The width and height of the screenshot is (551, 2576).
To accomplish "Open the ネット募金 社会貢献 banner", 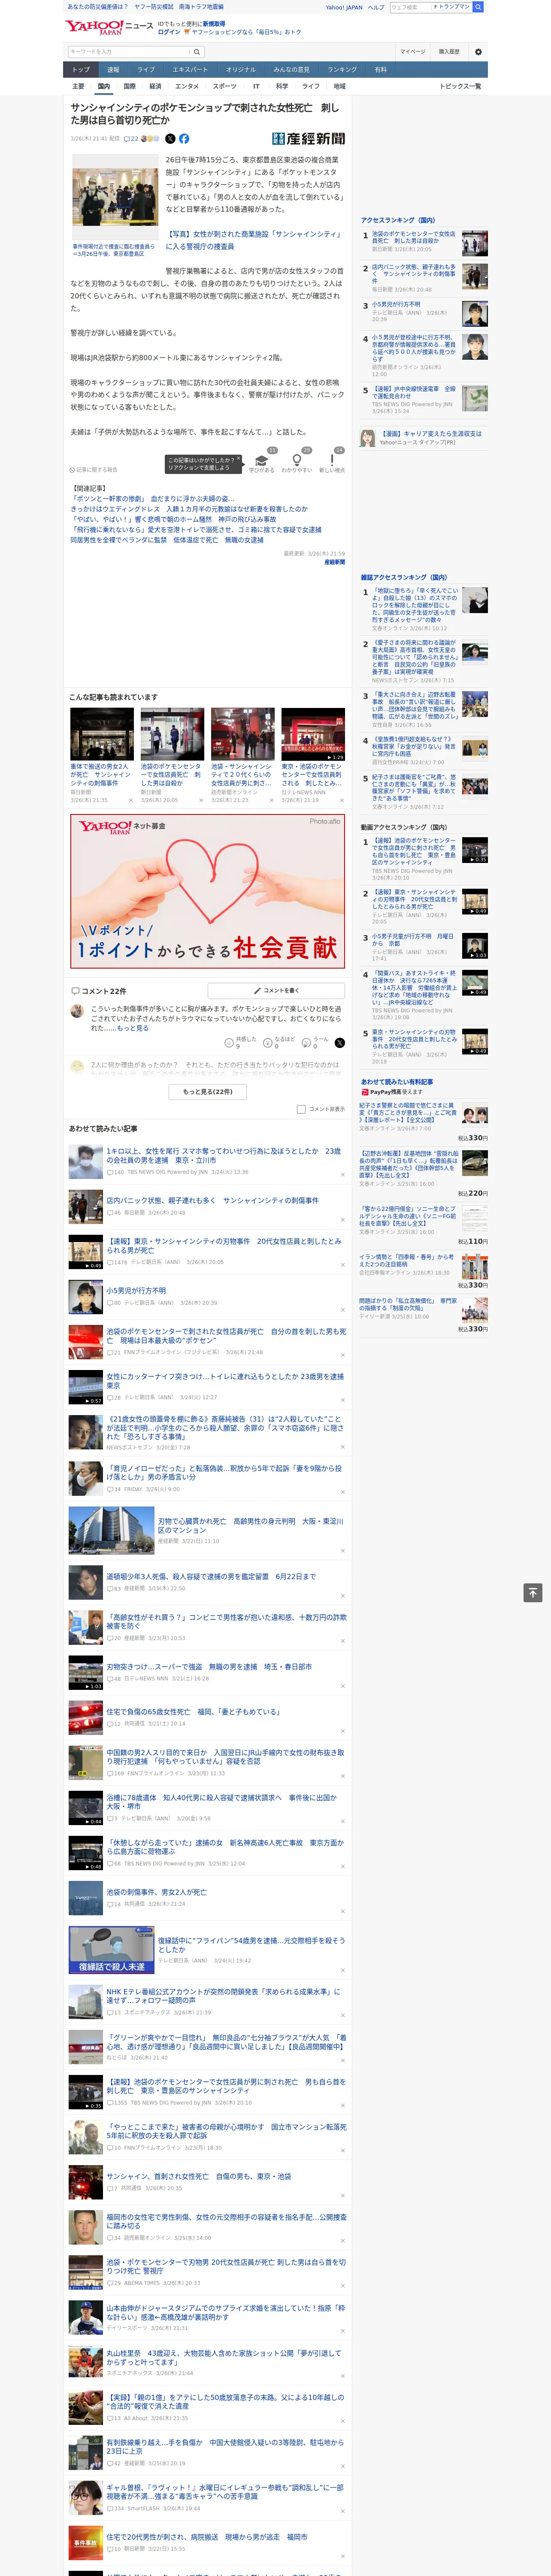I will coord(208,890).
